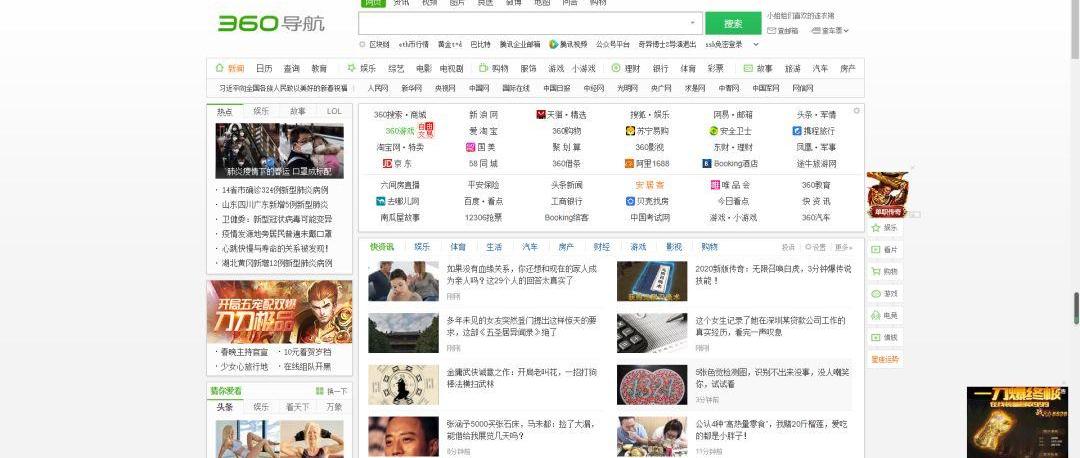The height and width of the screenshot is (458, 1080).
Task: Open the sidebar 购物 cart icon
Action: pos(874,271)
